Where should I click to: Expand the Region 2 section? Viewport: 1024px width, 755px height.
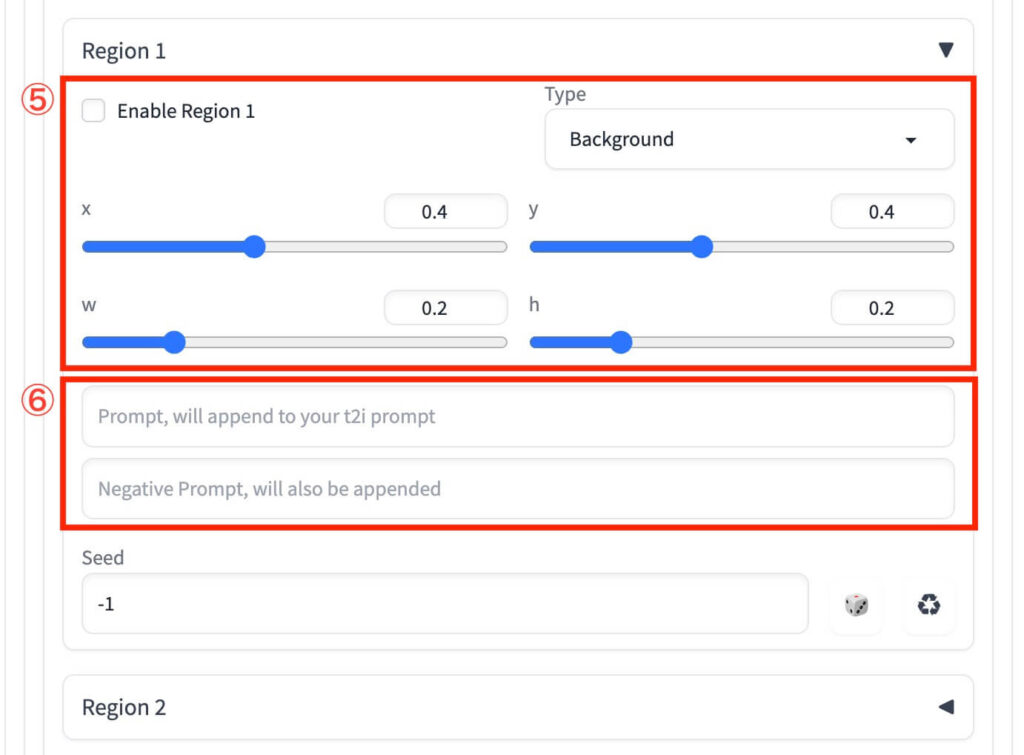[x=945, y=707]
